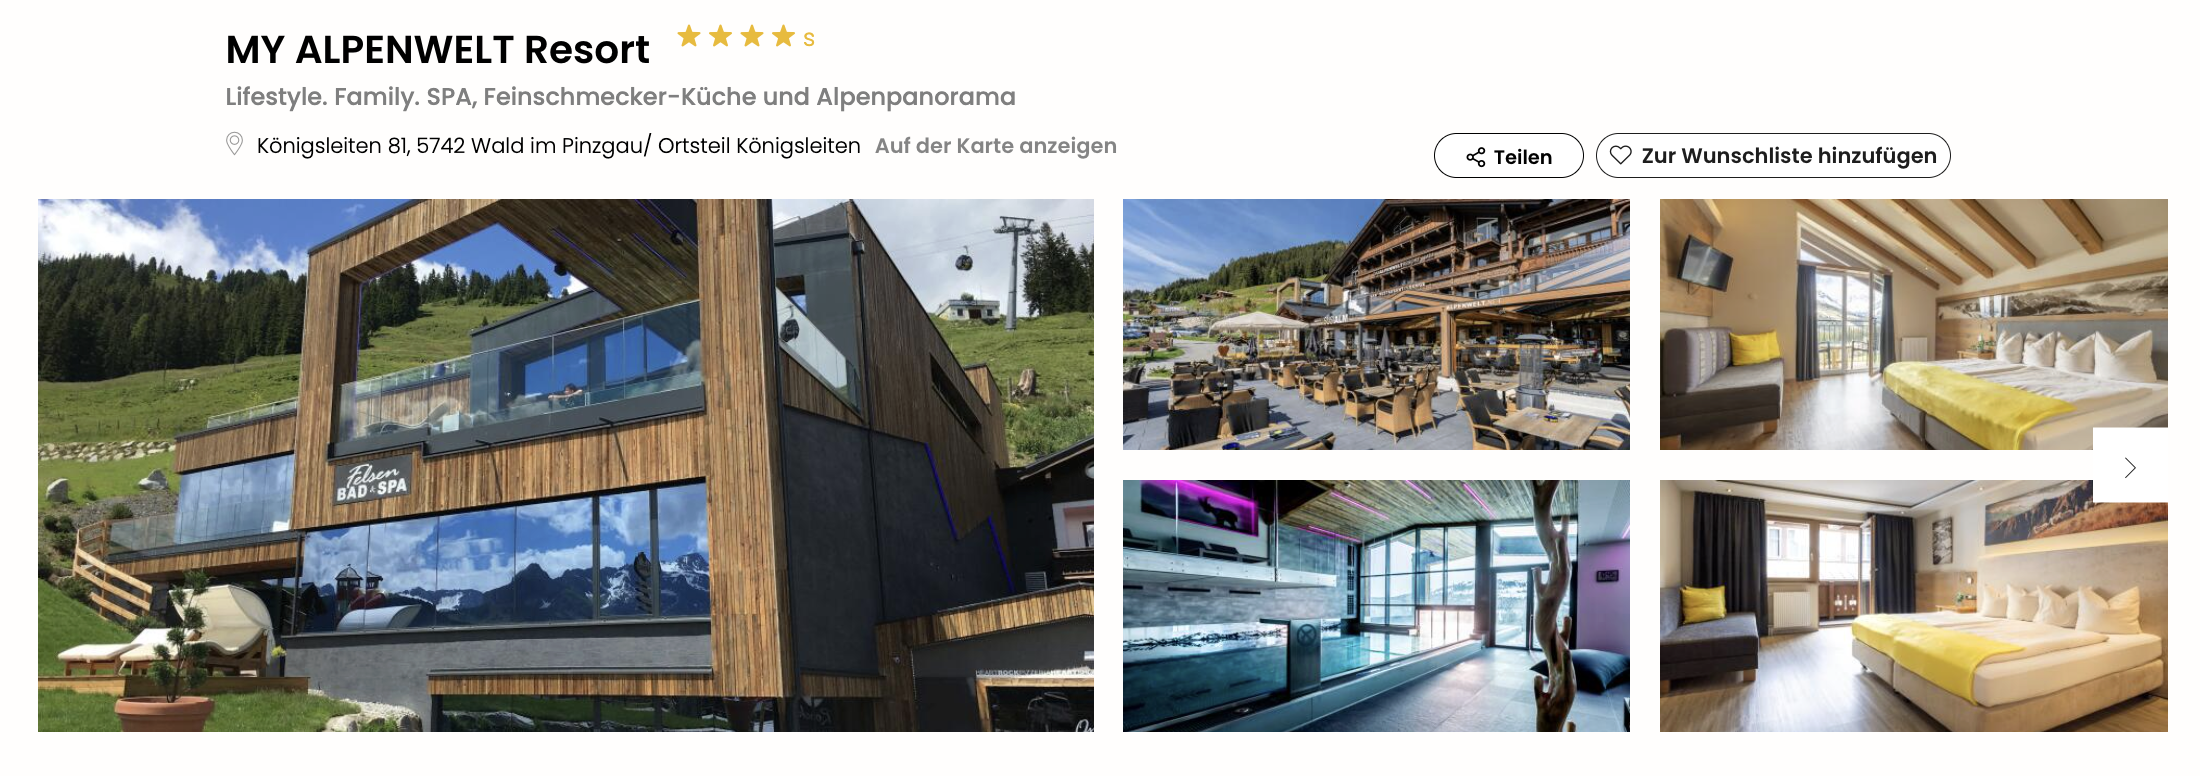Click the superior 'S' rating mark
This screenshot has height=776, width=2200.
(x=809, y=40)
